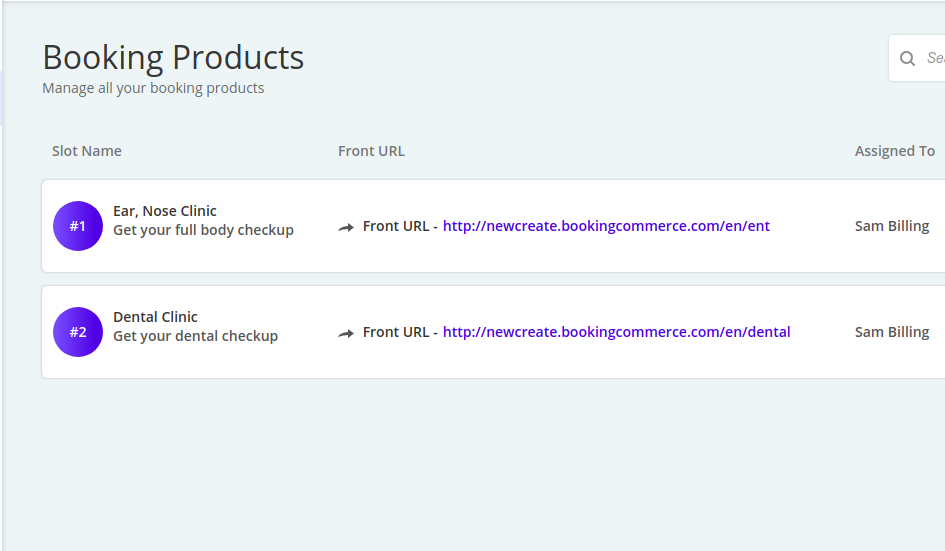Screen dimensions: 945x551
Task: Click Sam Billing in Dental Clinic row
Action: 892,332
